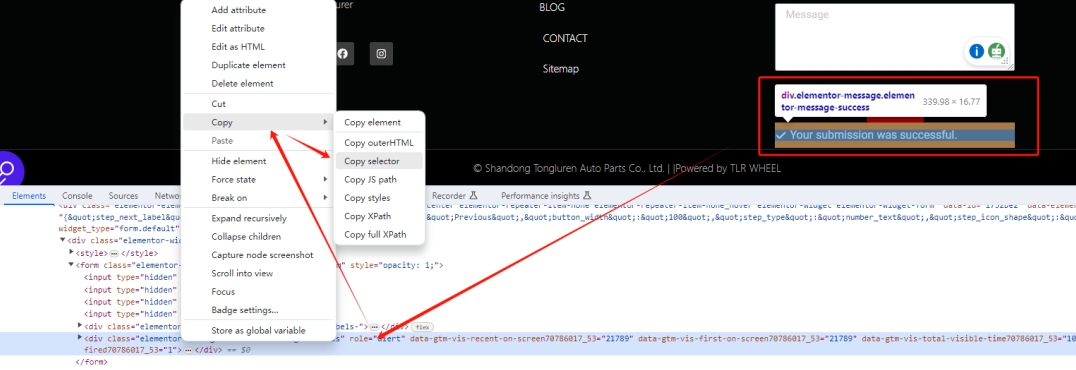
Task: Click the success checkmark before submission message
Action: pyautogui.click(x=780, y=135)
